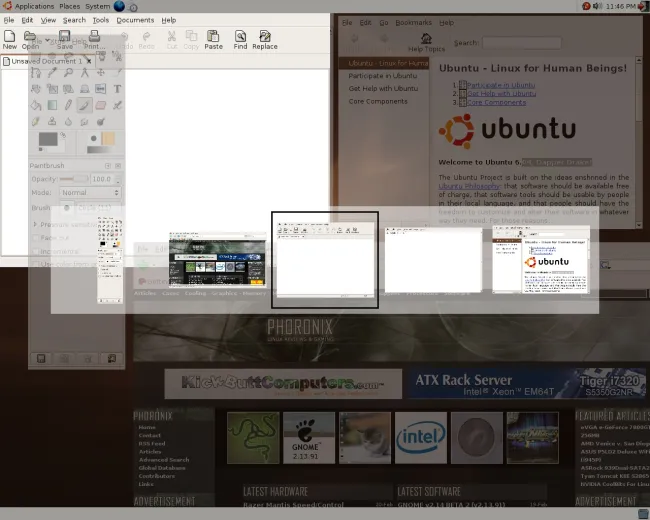Select Participate in Ubuntu in Yelp sidebar

point(383,76)
